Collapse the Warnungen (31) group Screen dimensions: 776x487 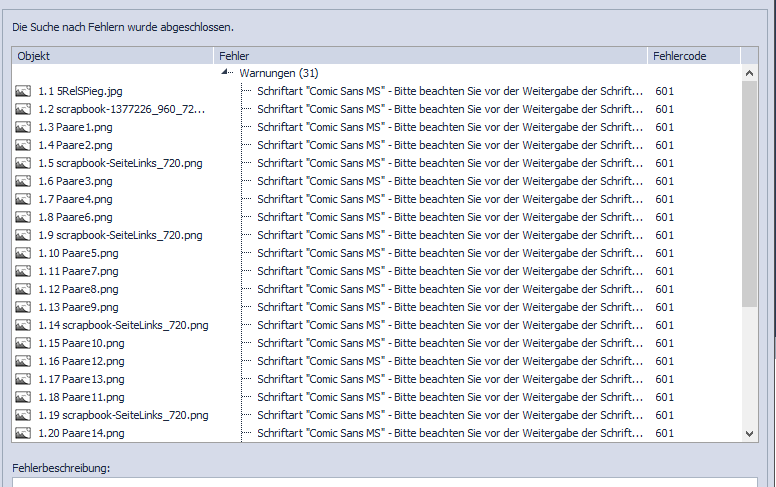click(x=227, y=73)
